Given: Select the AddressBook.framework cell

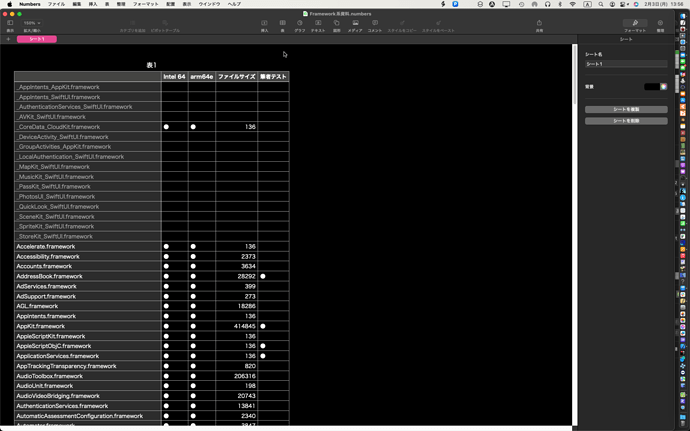Looking at the screenshot, I should (88, 276).
